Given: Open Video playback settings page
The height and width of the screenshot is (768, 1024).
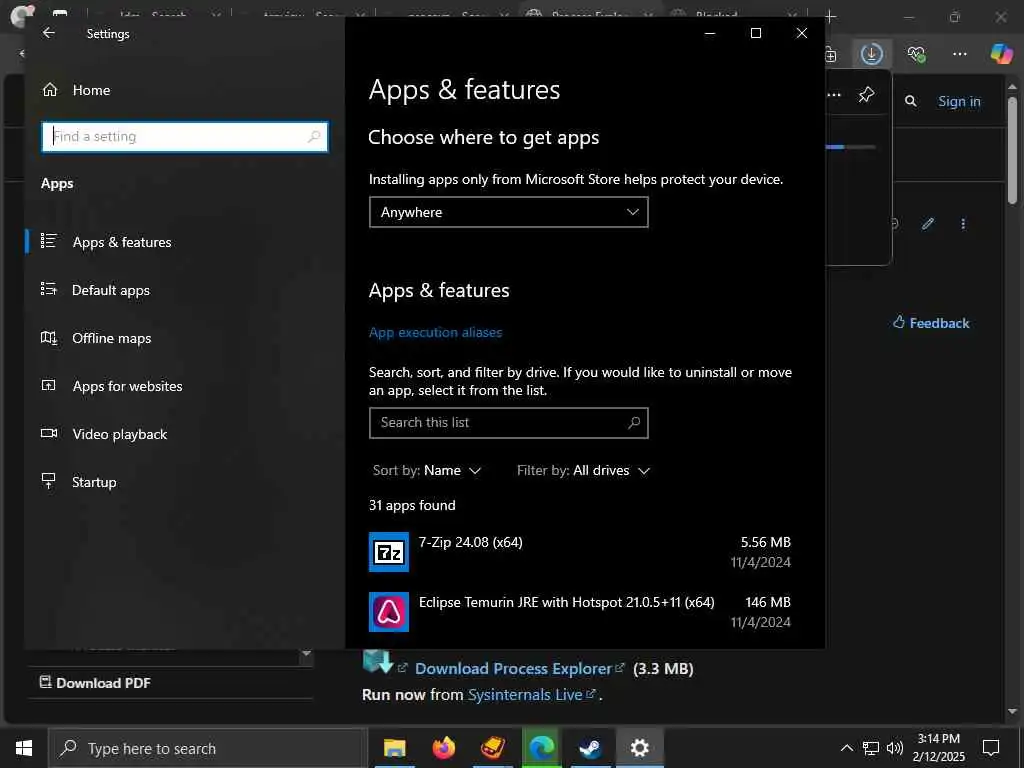Looking at the screenshot, I should tap(120, 434).
